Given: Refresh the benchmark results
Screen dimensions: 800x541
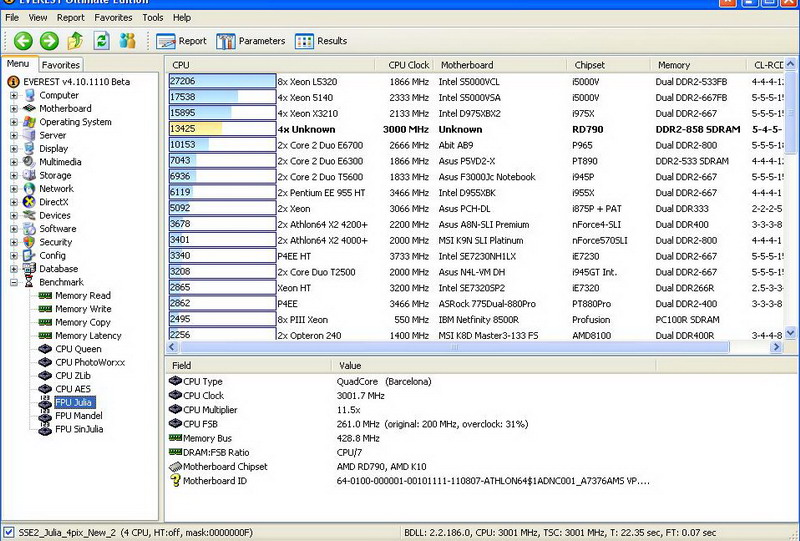Looking at the screenshot, I should click(x=102, y=40).
